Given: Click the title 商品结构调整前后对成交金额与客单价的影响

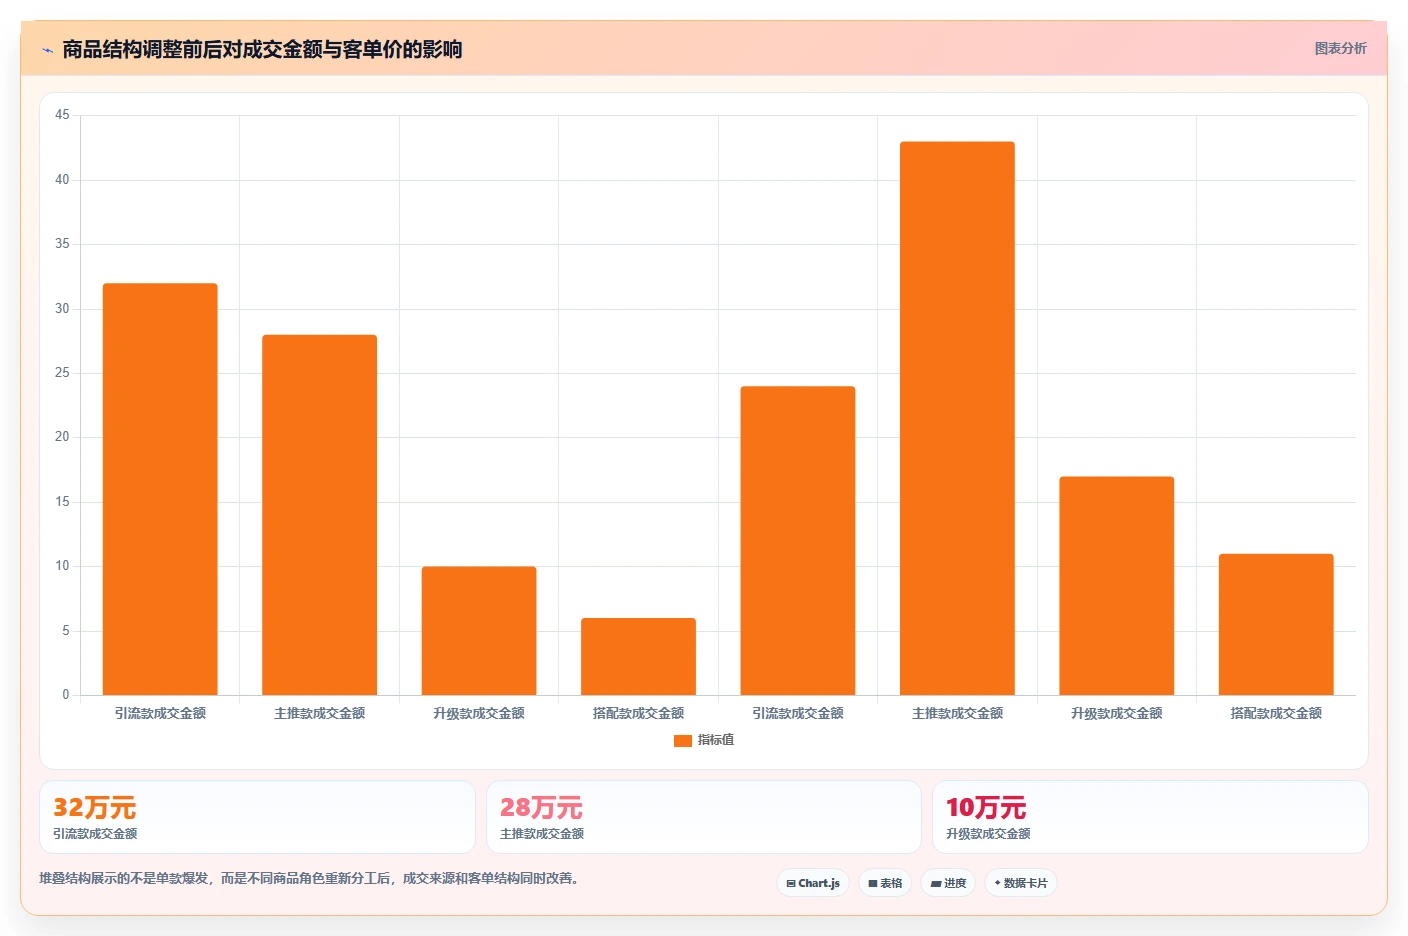Looking at the screenshot, I should click(262, 49).
